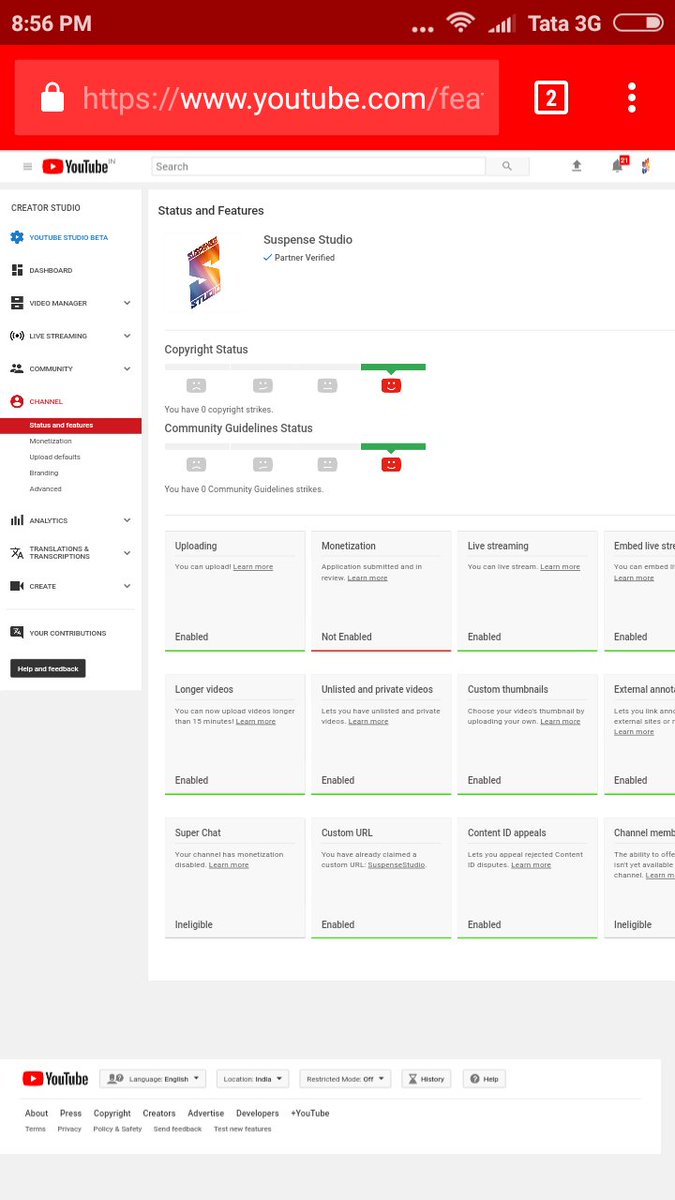Click the Send feedback footer link

tap(177, 1129)
